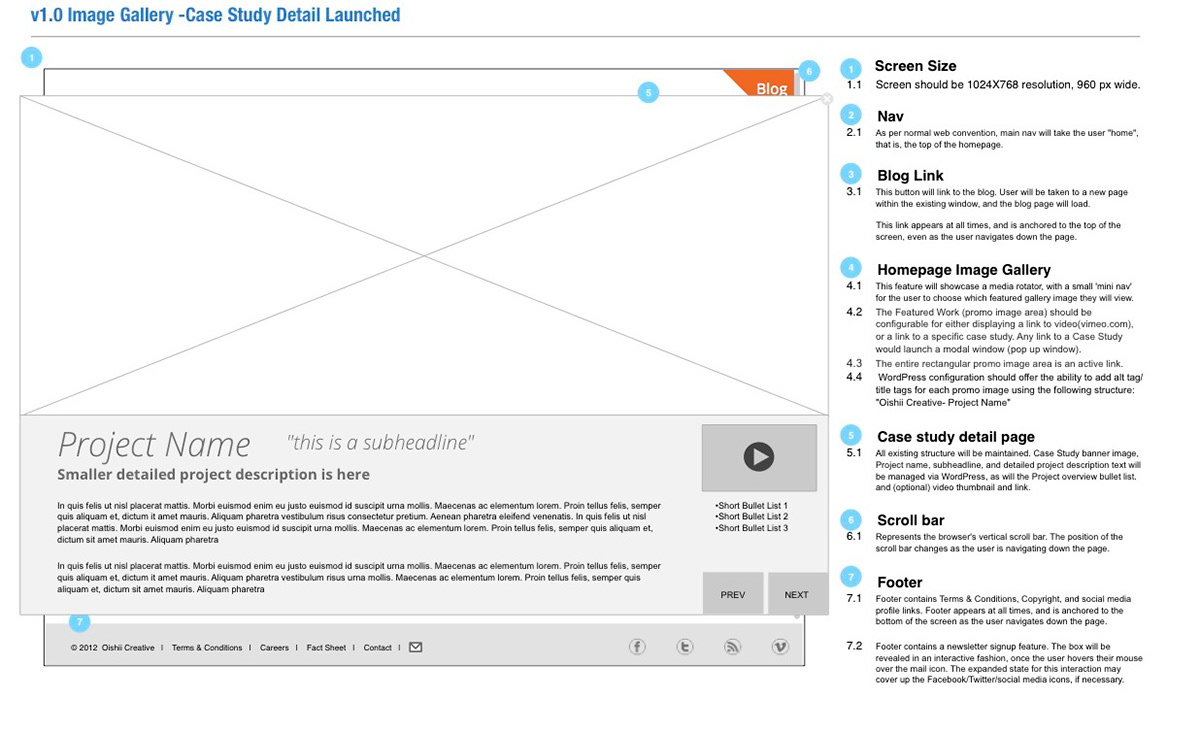Follow the Careers footer link
This screenshot has height=732, width=1200.
pos(274,648)
